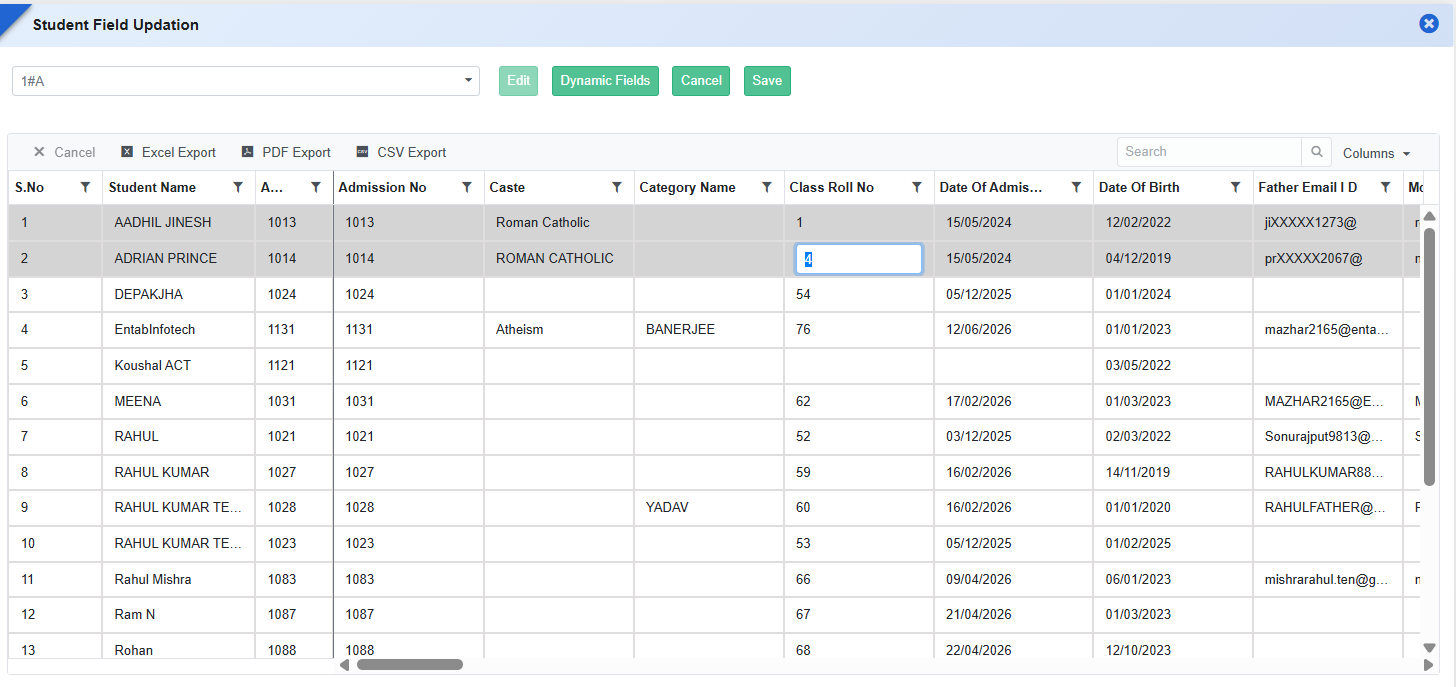This screenshot has width=1456, height=687.
Task: Click the Date Of Admission filter icon
Action: (x=1076, y=187)
